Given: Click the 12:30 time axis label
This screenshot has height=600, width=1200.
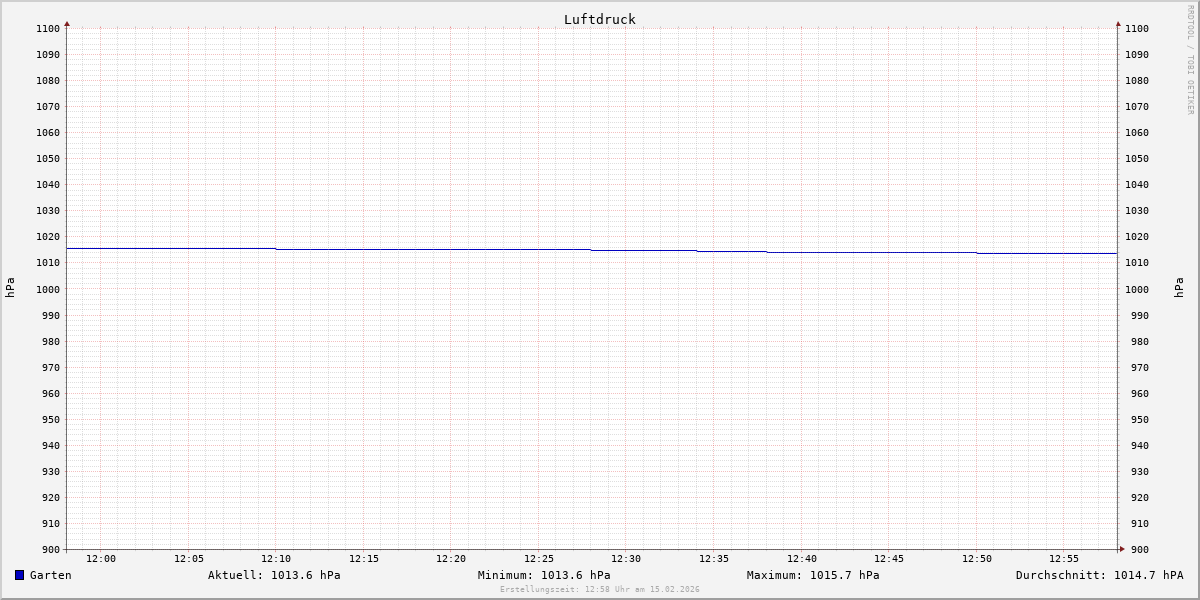Looking at the screenshot, I should 626,559.
